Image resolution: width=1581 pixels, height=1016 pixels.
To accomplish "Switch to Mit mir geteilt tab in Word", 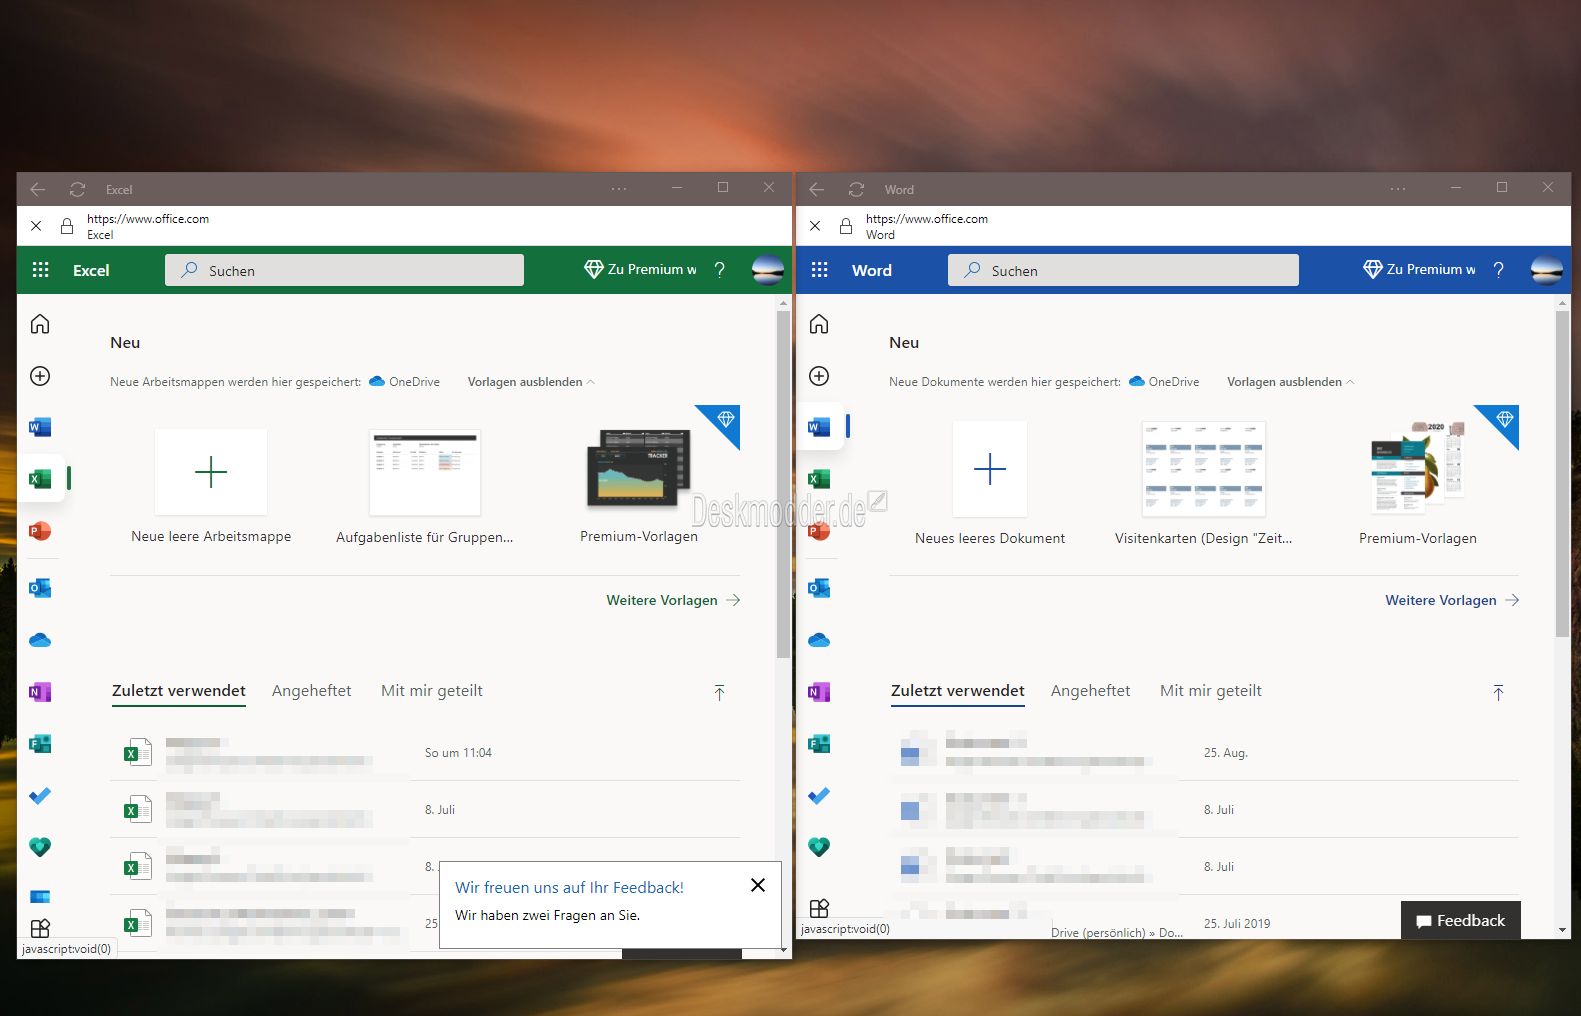I will (1211, 691).
